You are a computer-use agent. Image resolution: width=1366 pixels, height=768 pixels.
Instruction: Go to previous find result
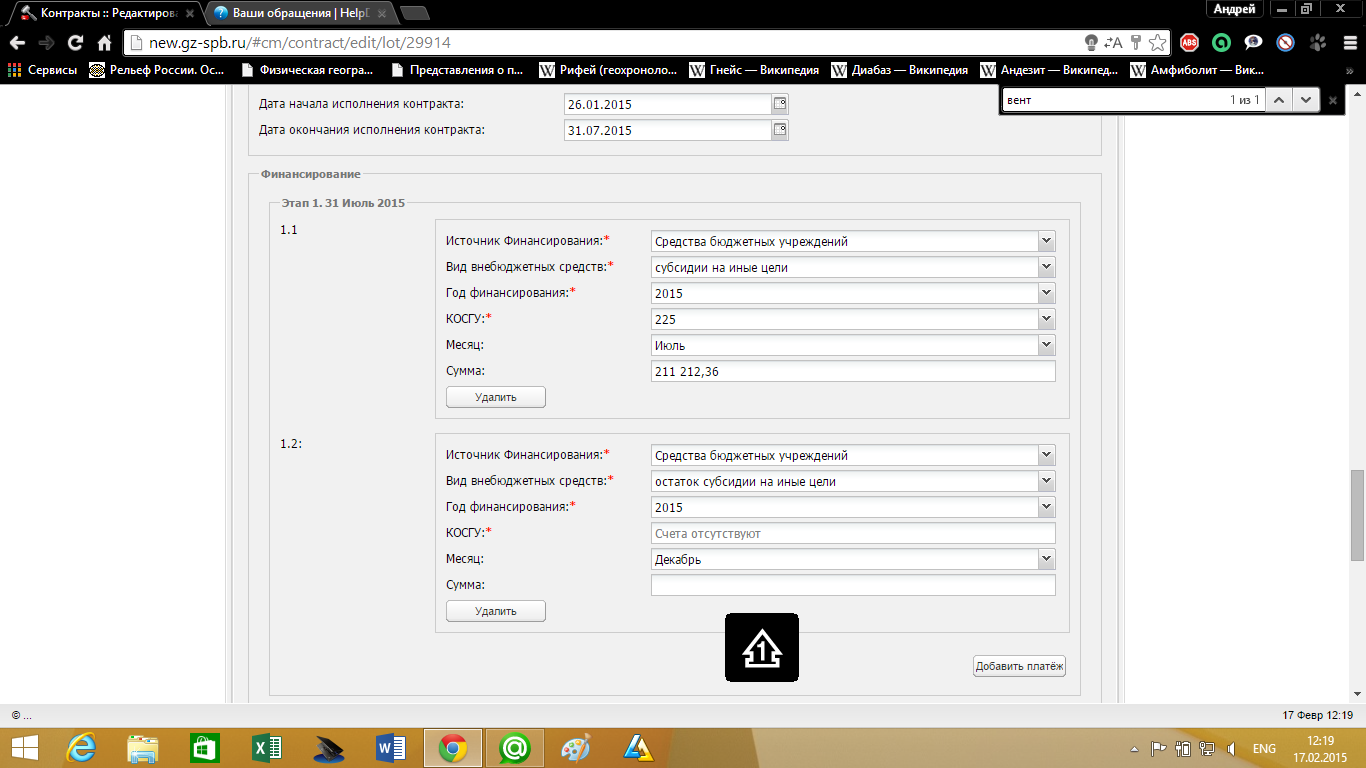pyautogui.click(x=1279, y=99)
